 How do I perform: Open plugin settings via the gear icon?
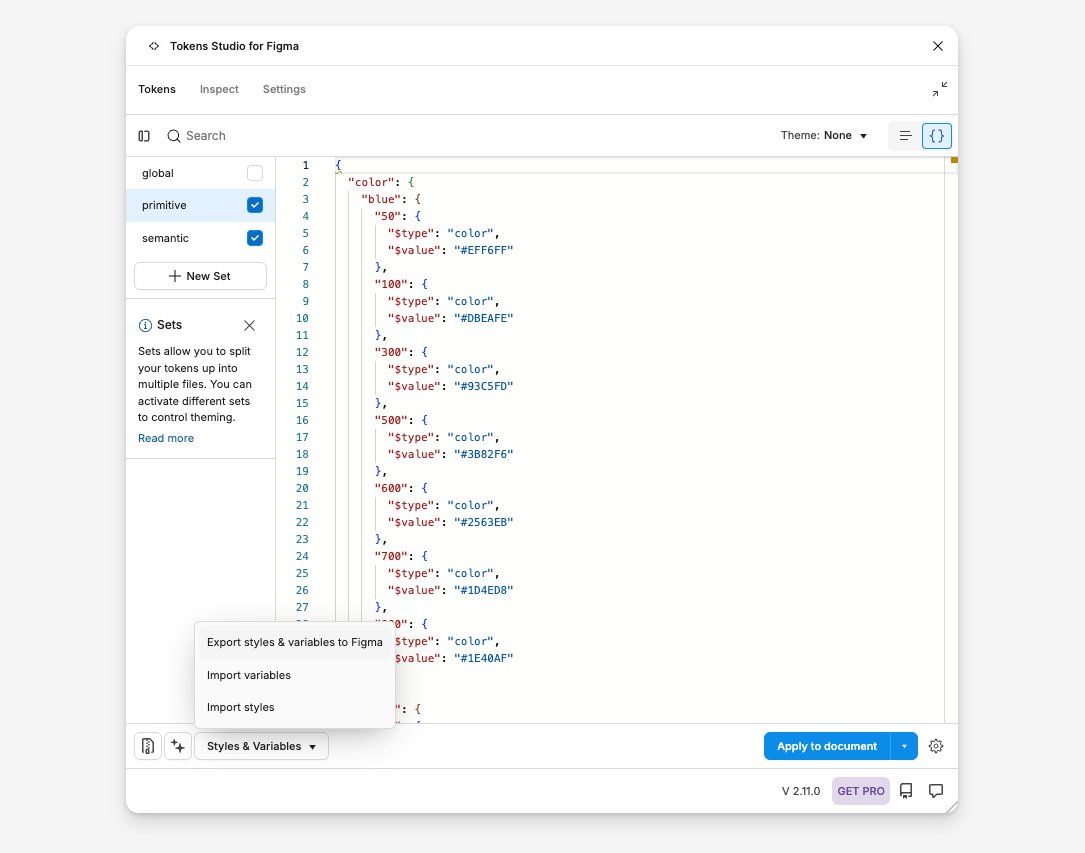pyautogui.click(x=936, y=746)
